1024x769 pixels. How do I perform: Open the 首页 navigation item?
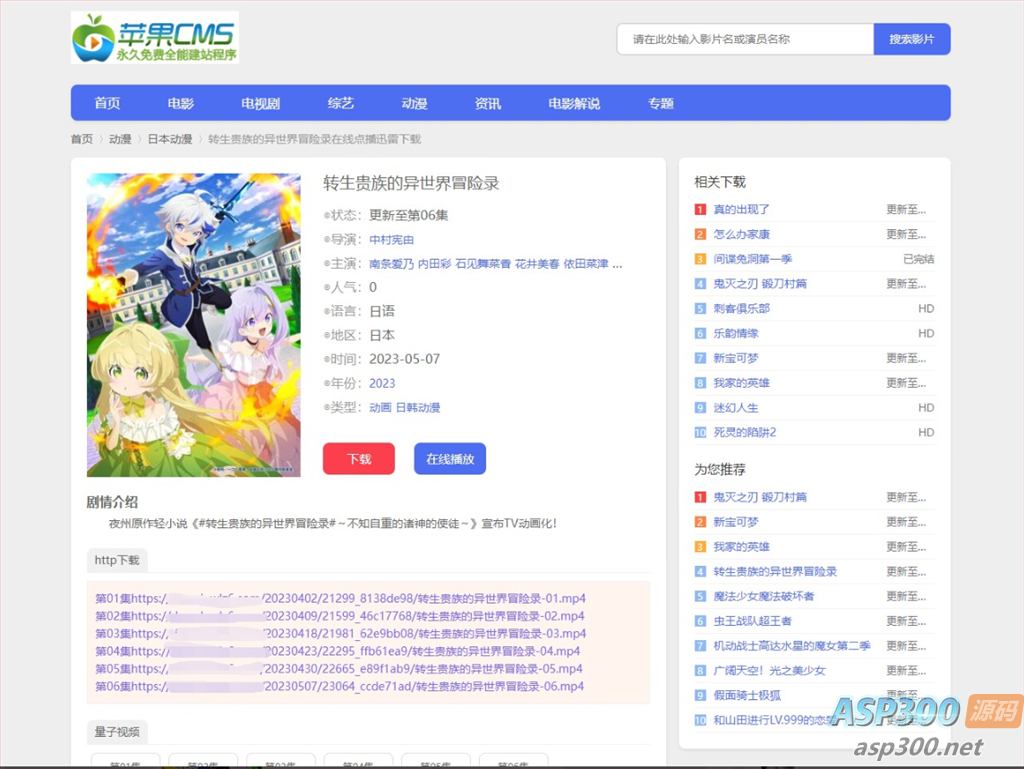point(107,103)
